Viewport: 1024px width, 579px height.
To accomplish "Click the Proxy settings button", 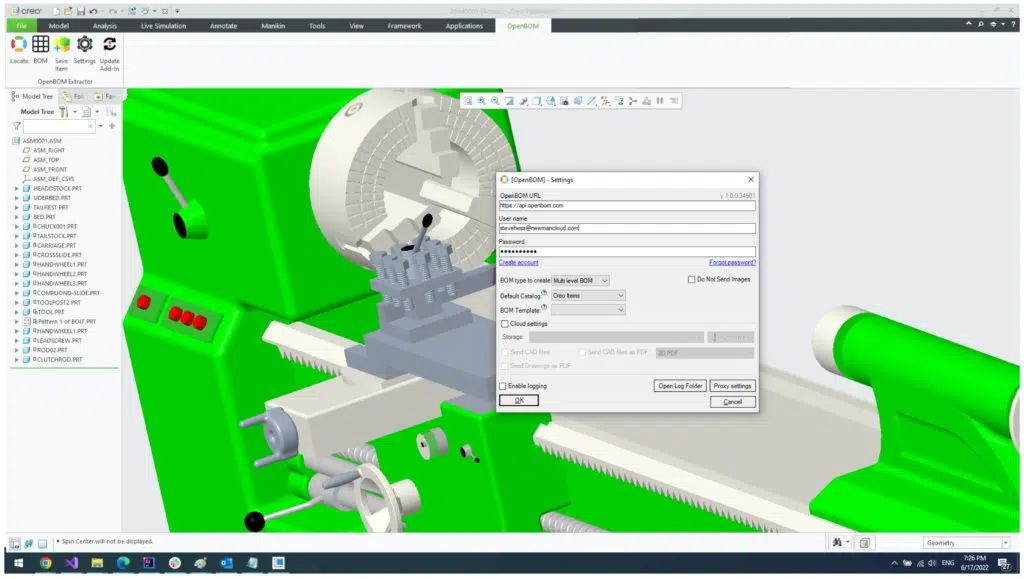I will [x=732, y=386].
